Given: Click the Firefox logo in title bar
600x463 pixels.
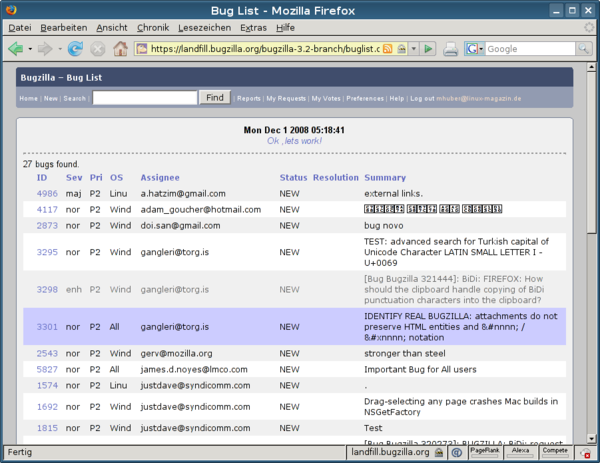Looking at the screenshot, I should (11, 10).
